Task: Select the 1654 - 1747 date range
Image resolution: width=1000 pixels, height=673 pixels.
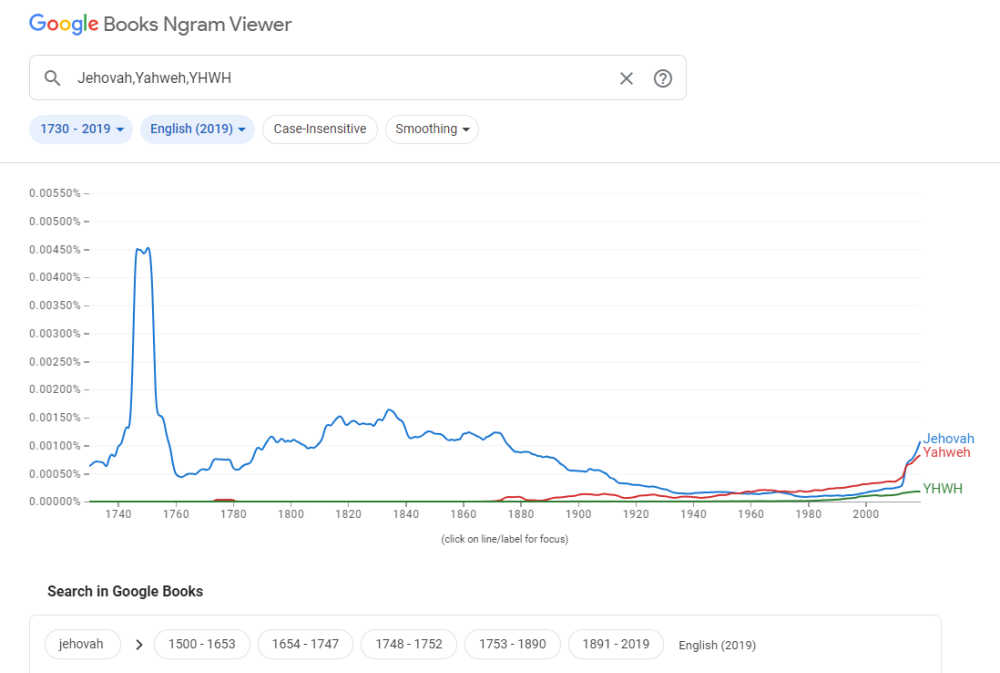Action: click(x=305, y=644)
